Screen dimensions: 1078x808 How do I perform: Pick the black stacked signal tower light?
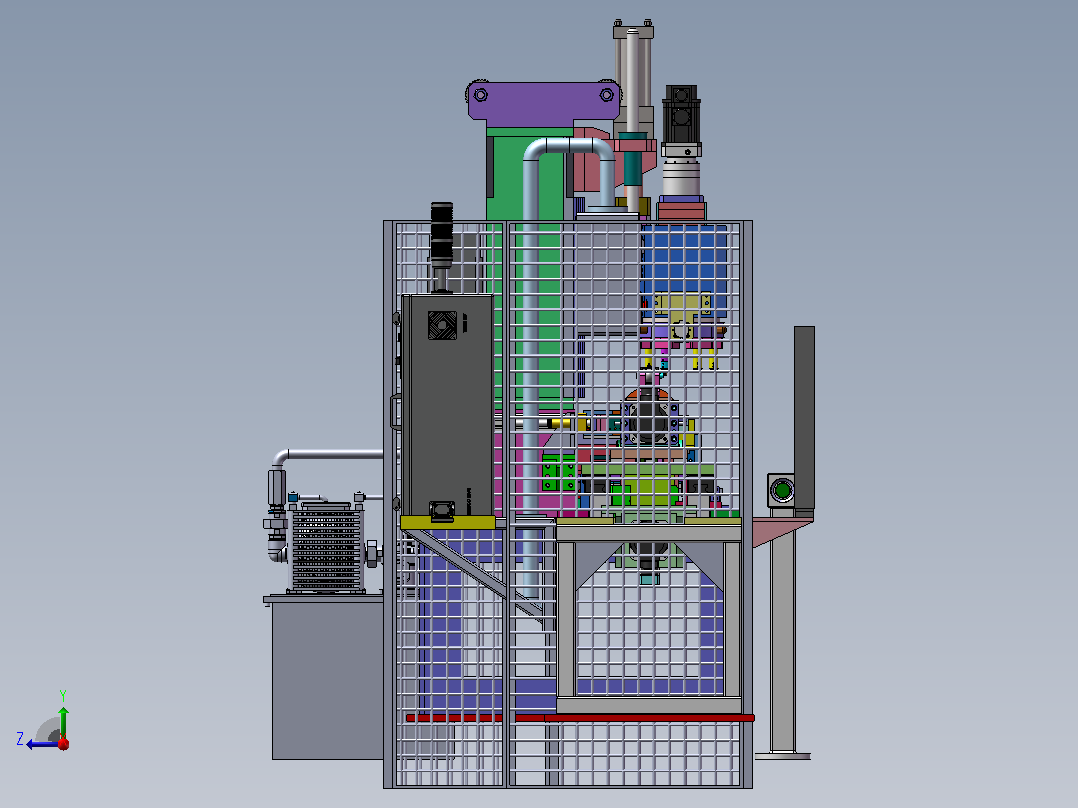point(441,235)
